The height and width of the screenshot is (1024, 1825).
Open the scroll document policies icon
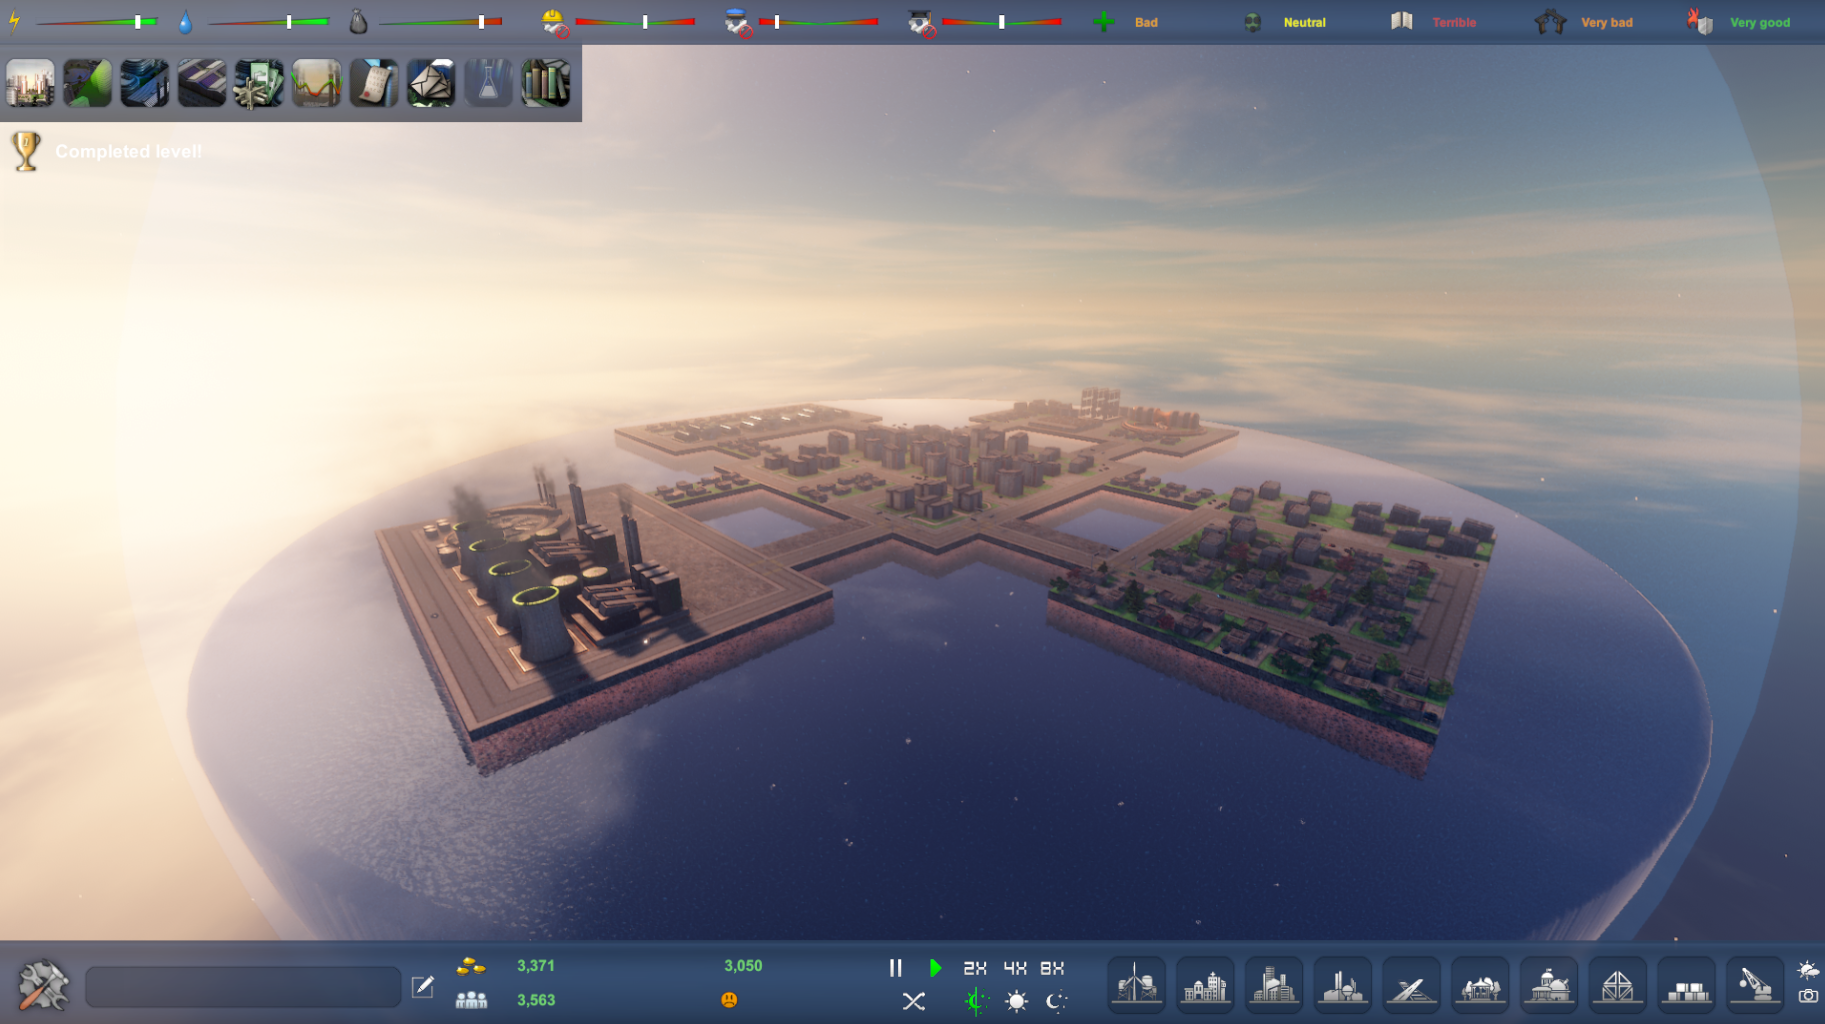click(374, 83)
